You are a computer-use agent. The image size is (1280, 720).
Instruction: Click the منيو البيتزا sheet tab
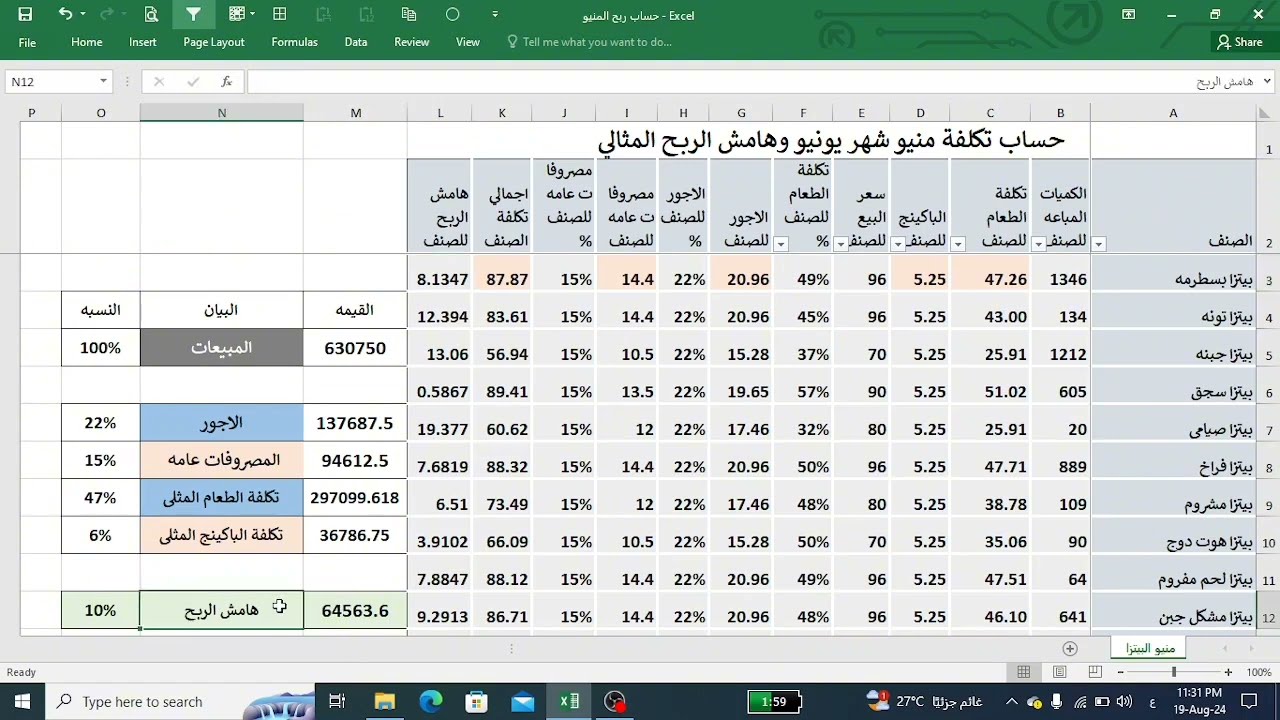click(x=1150, y=648)
